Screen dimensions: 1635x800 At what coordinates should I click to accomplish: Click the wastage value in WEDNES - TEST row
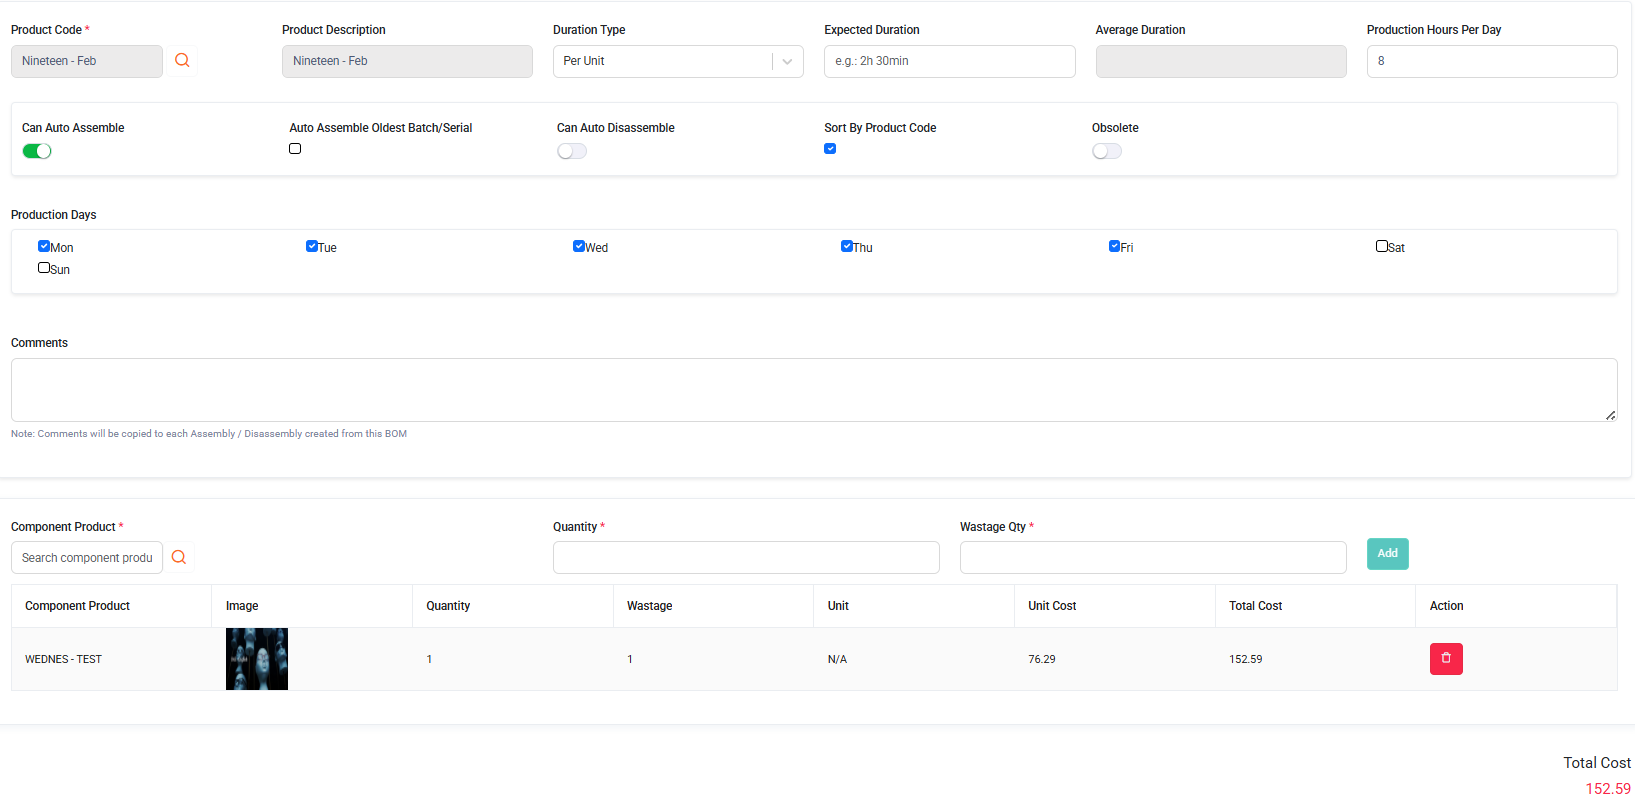pos(630,659)
